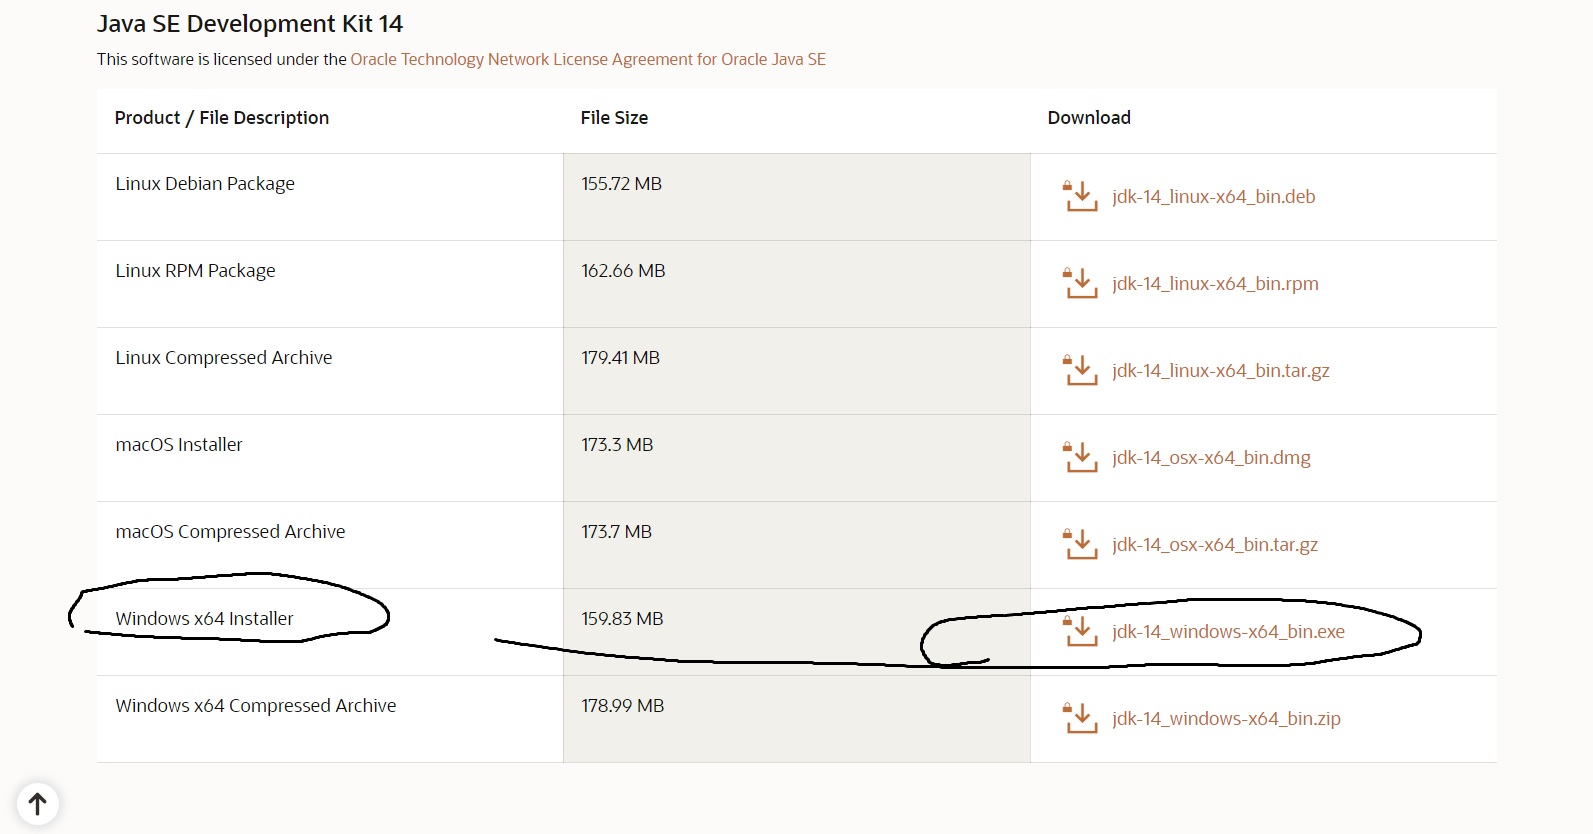
Task: Select the macOS Compressed Archive row label
Action: (x=230, y=532)
